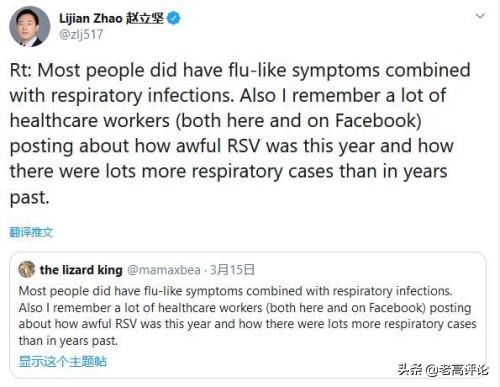500x387 pixels.
Task: Open the lizard king profile name
Action: [x=81, y=270]
